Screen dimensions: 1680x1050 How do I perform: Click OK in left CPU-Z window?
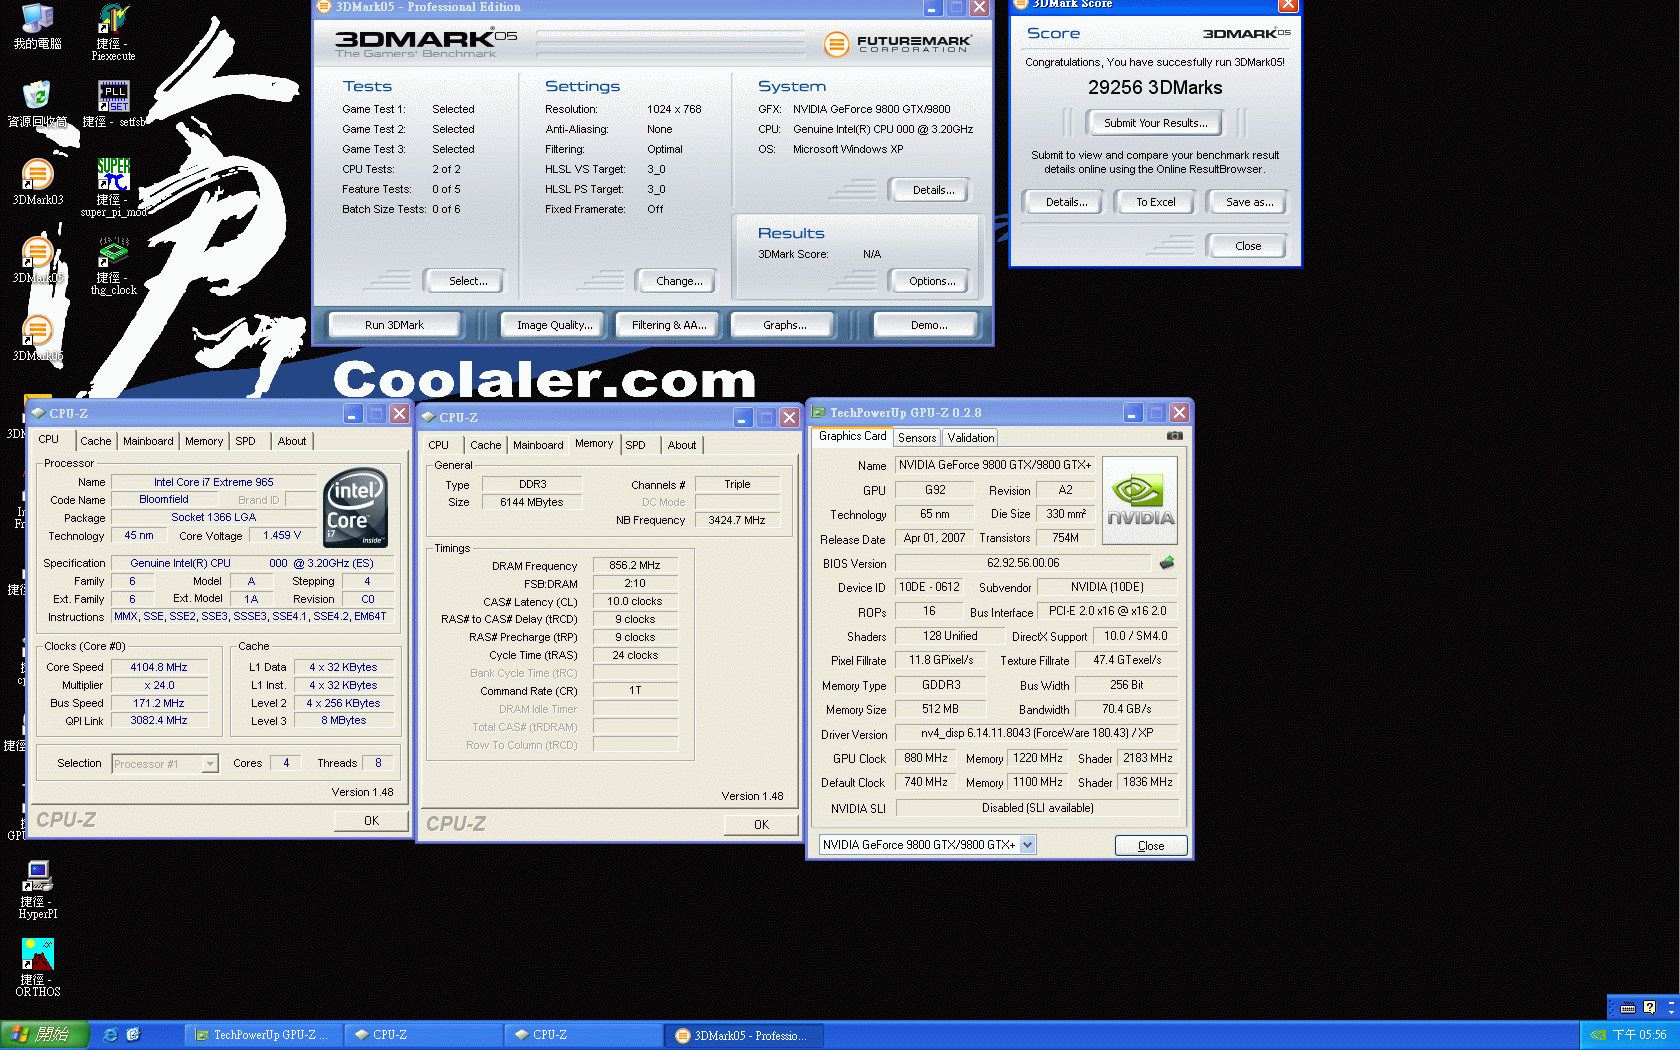(371, 820)
